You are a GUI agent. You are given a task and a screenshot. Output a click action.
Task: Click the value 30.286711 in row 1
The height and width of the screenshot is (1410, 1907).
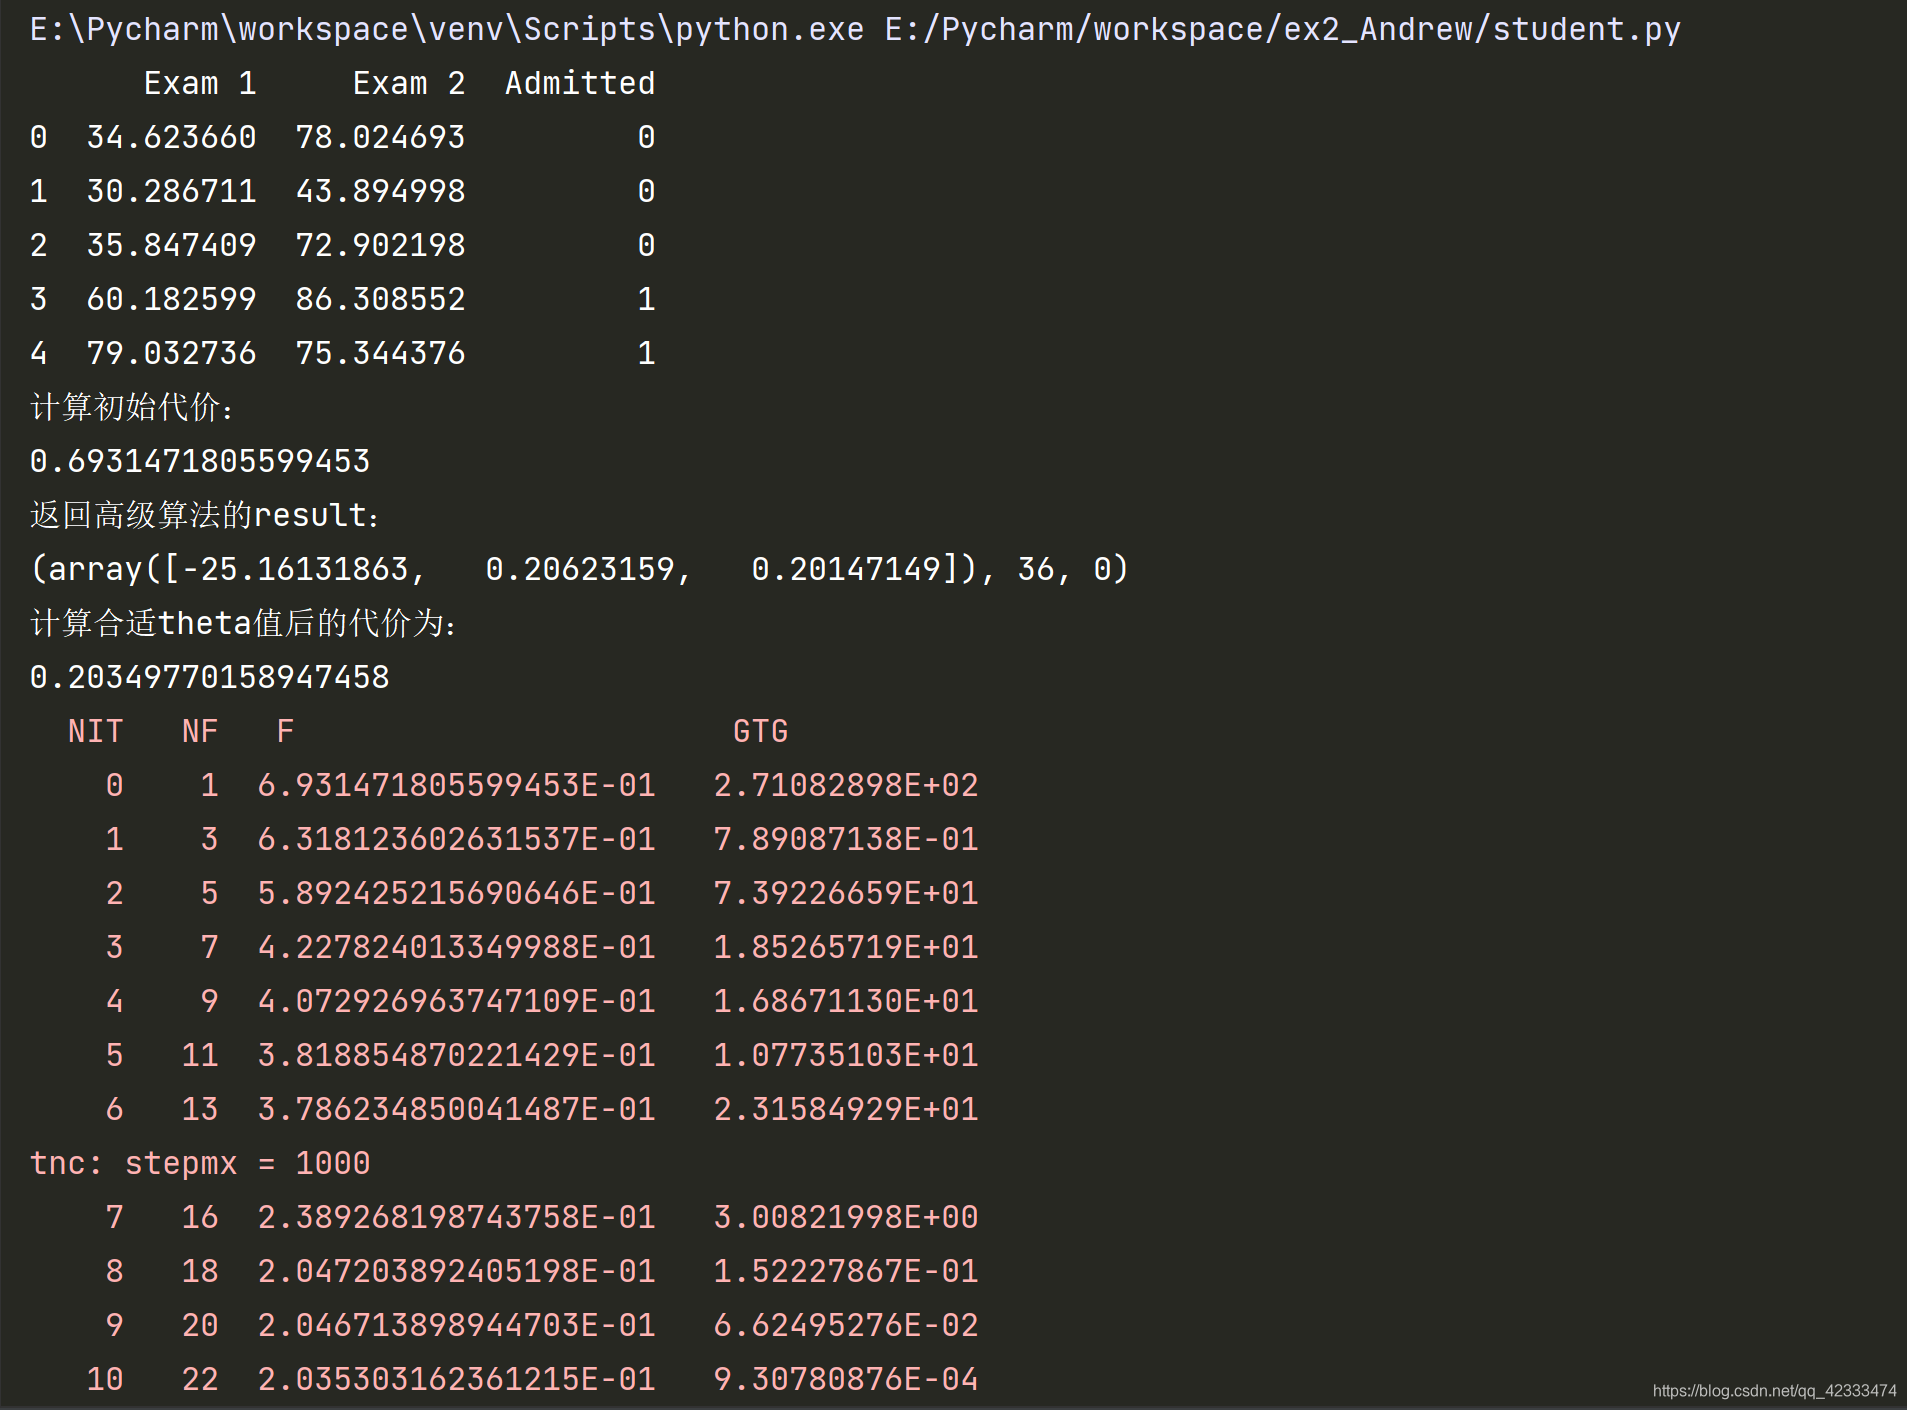point(172,191)
